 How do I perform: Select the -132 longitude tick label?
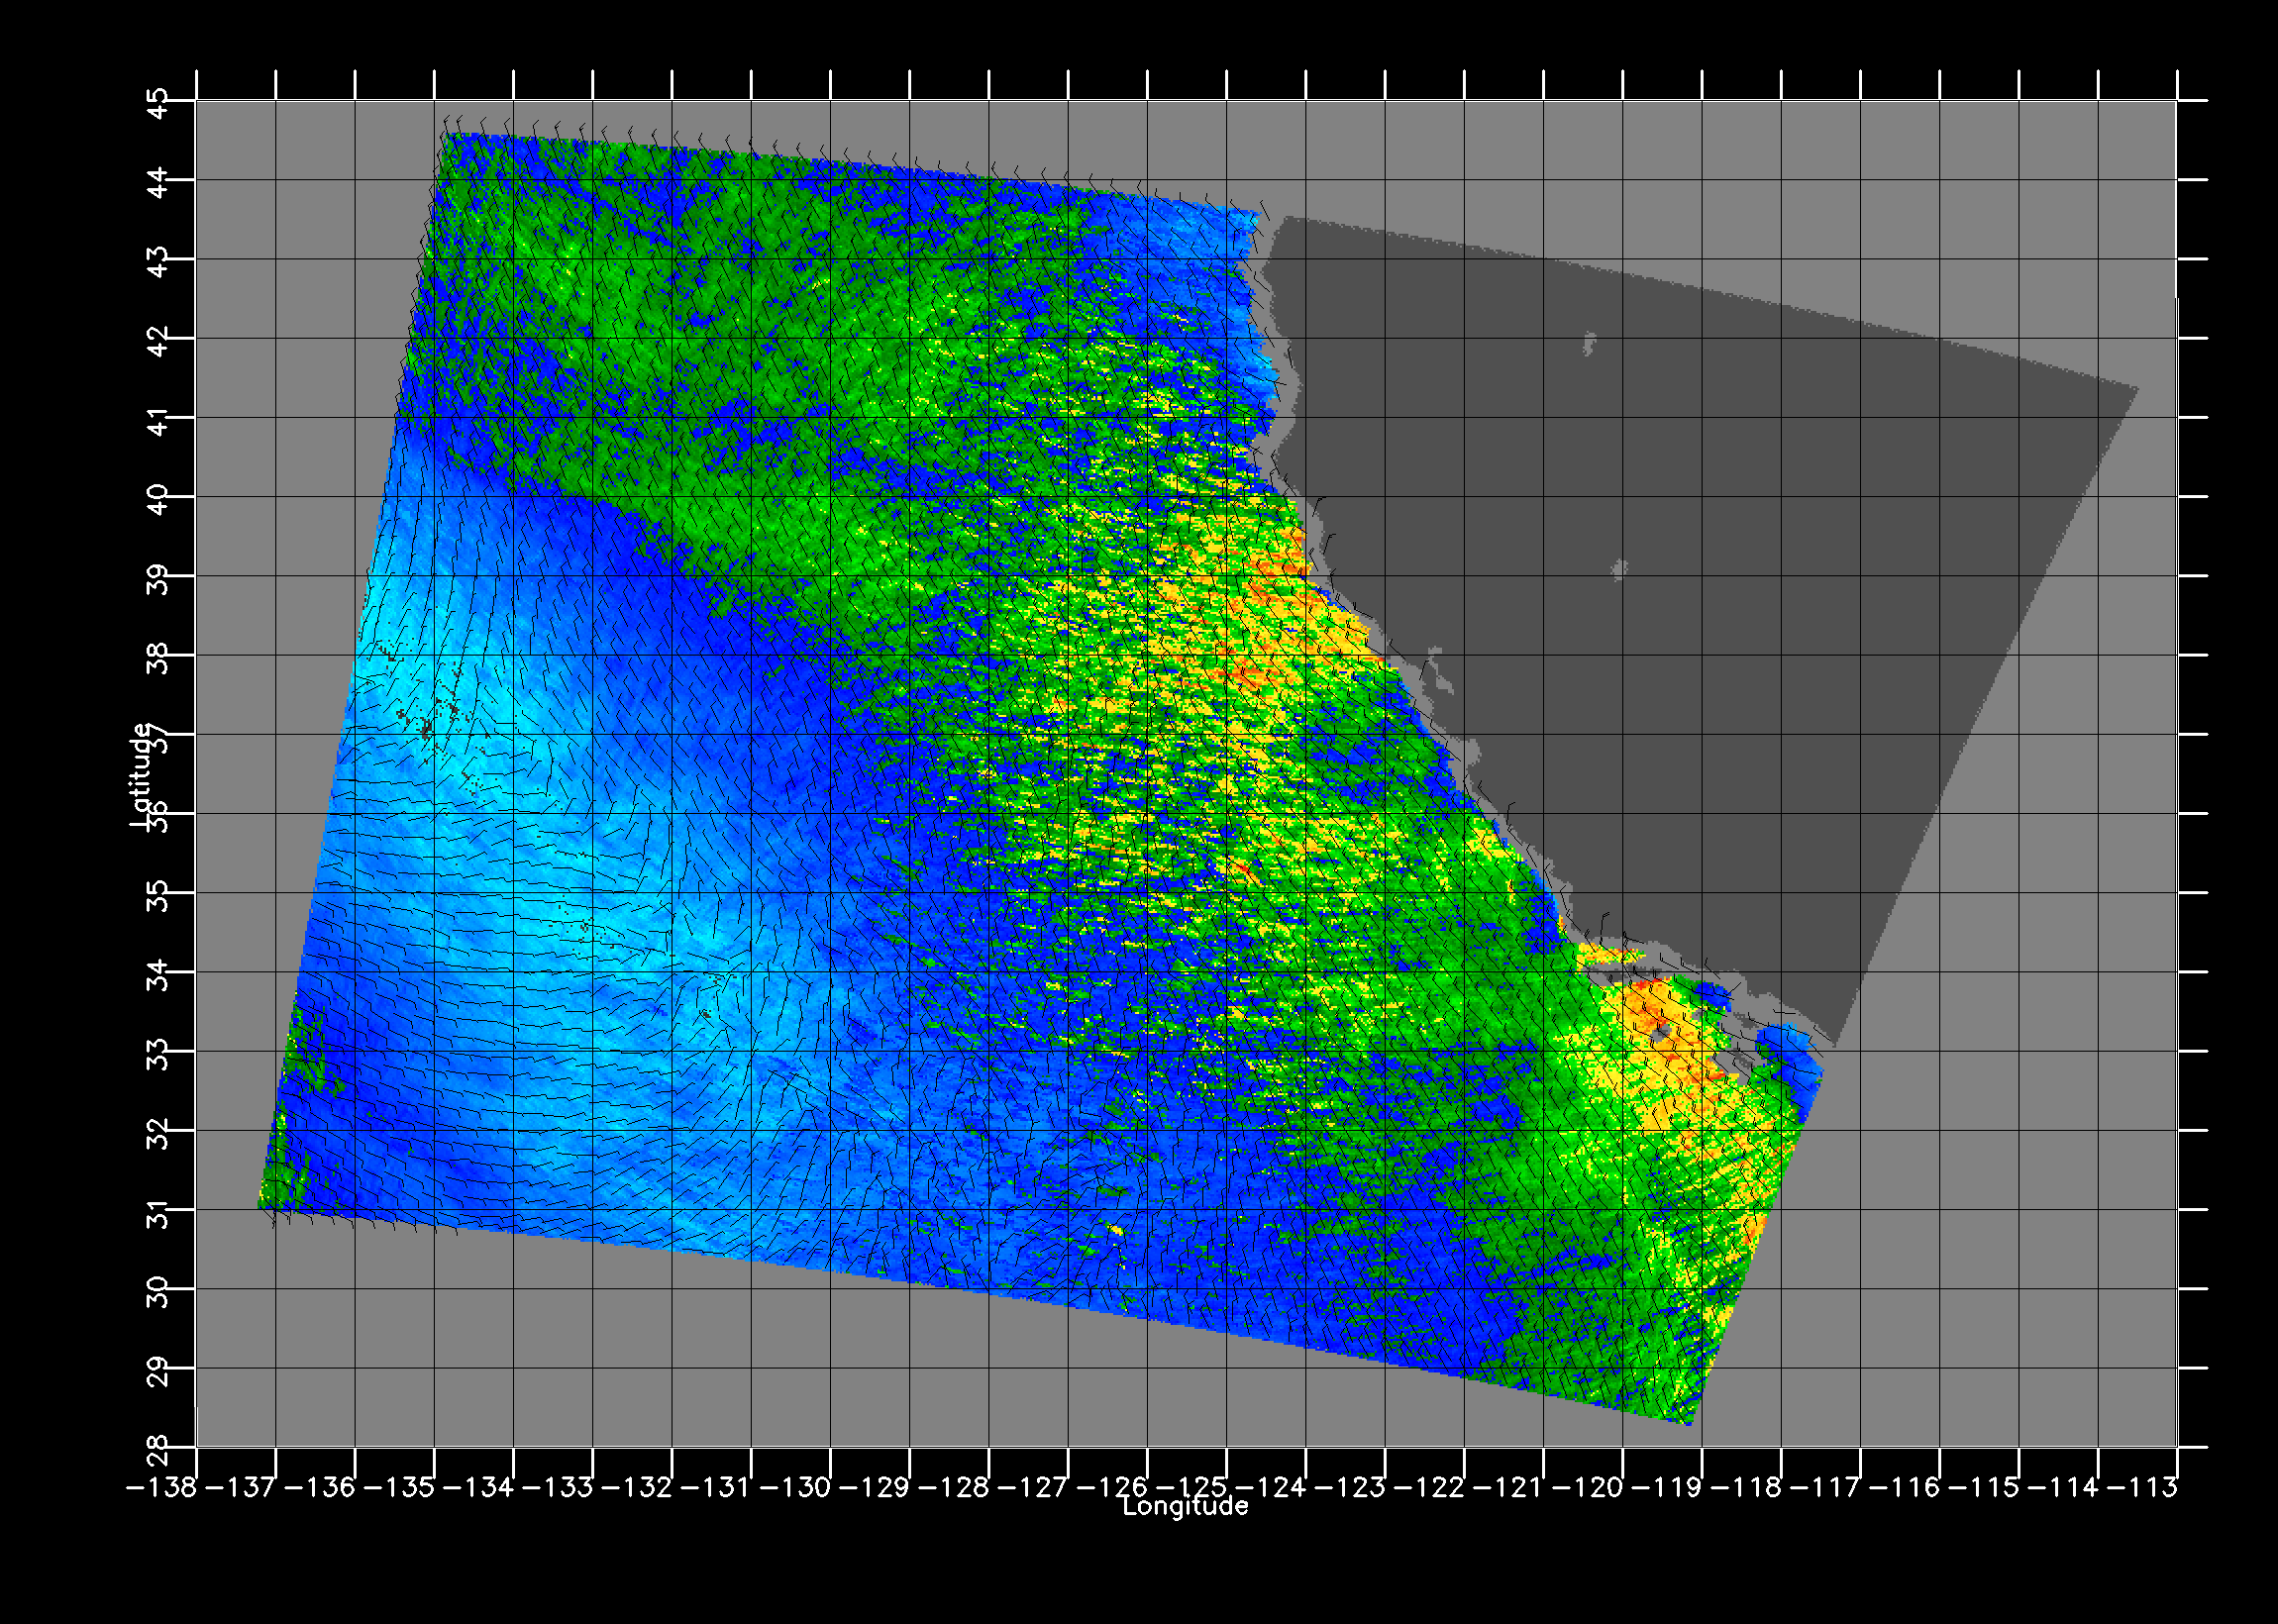637,1487
